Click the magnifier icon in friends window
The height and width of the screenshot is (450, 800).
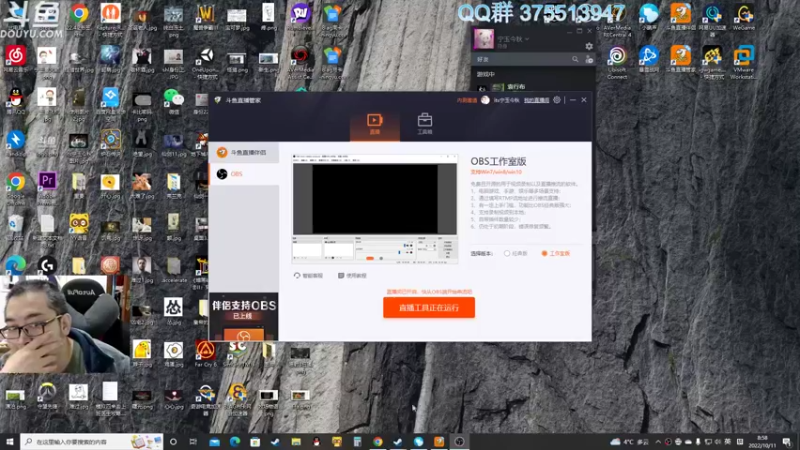pos(575,60)
